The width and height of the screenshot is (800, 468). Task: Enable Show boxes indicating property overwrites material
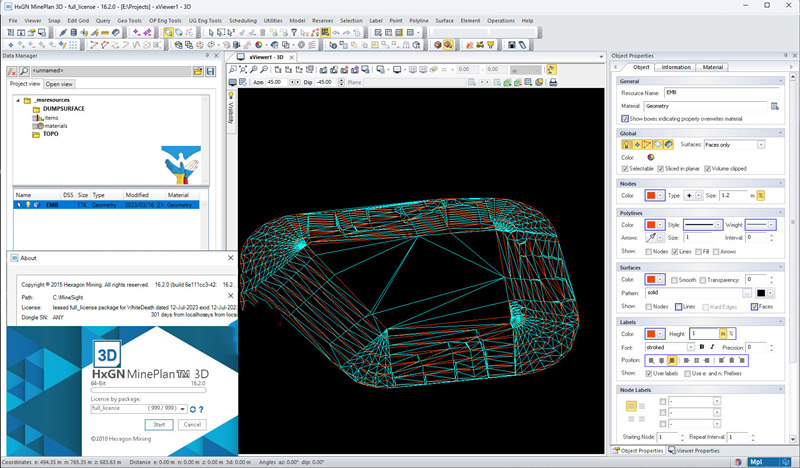pos(625,119)
